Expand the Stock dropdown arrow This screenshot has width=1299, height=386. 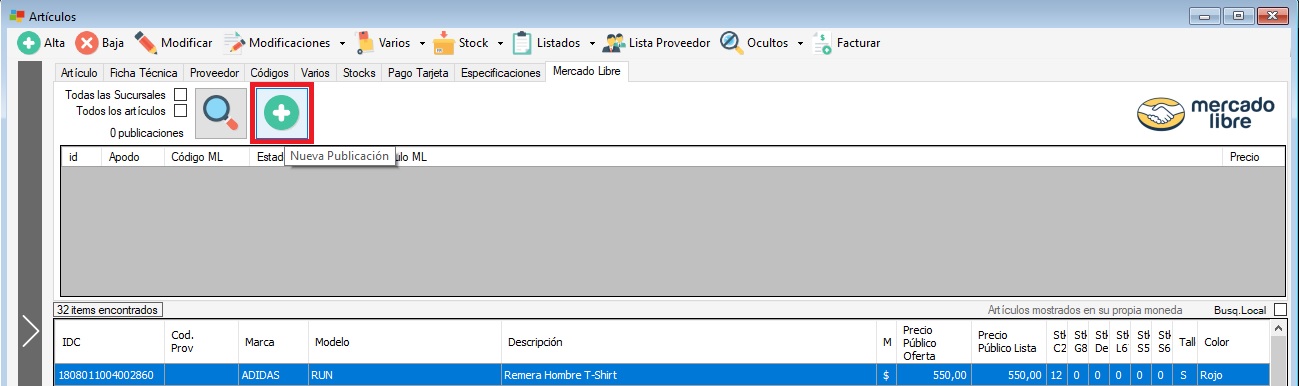tap(500, 44)
